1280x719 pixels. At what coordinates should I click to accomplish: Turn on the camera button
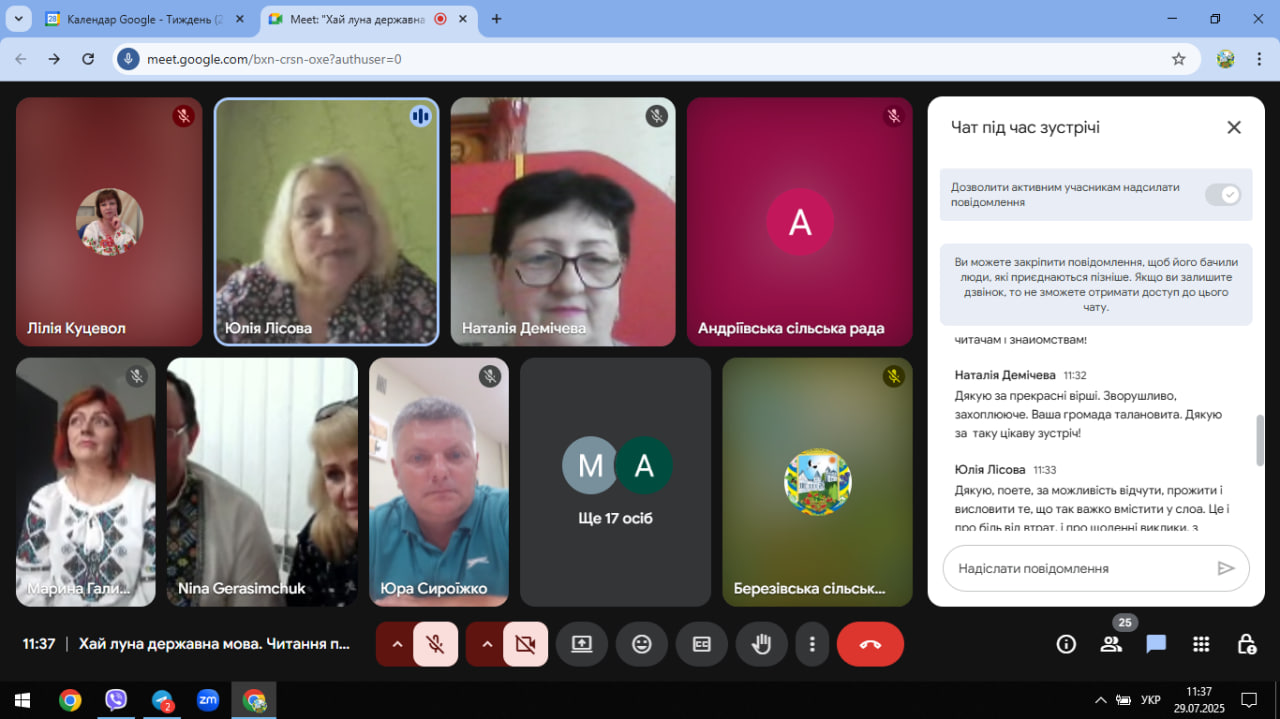525,644
